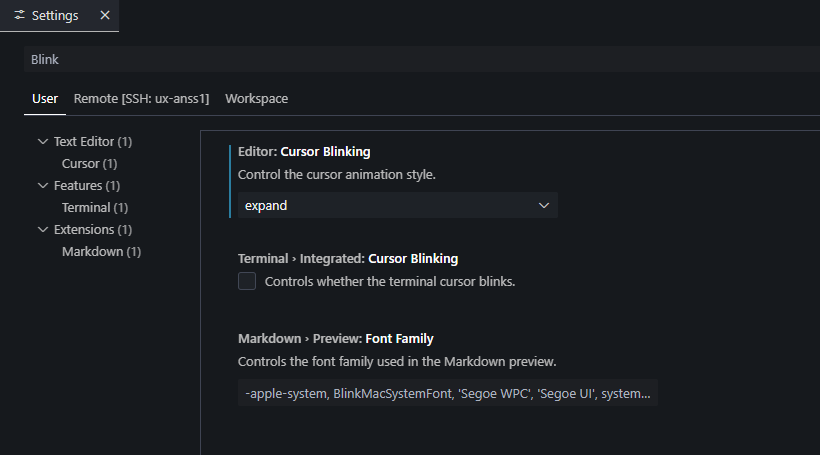Image resolution: width=820 pixels, height=455 pixels.
Task: Close the Settings editor tab
Action: tap(104, 16)
